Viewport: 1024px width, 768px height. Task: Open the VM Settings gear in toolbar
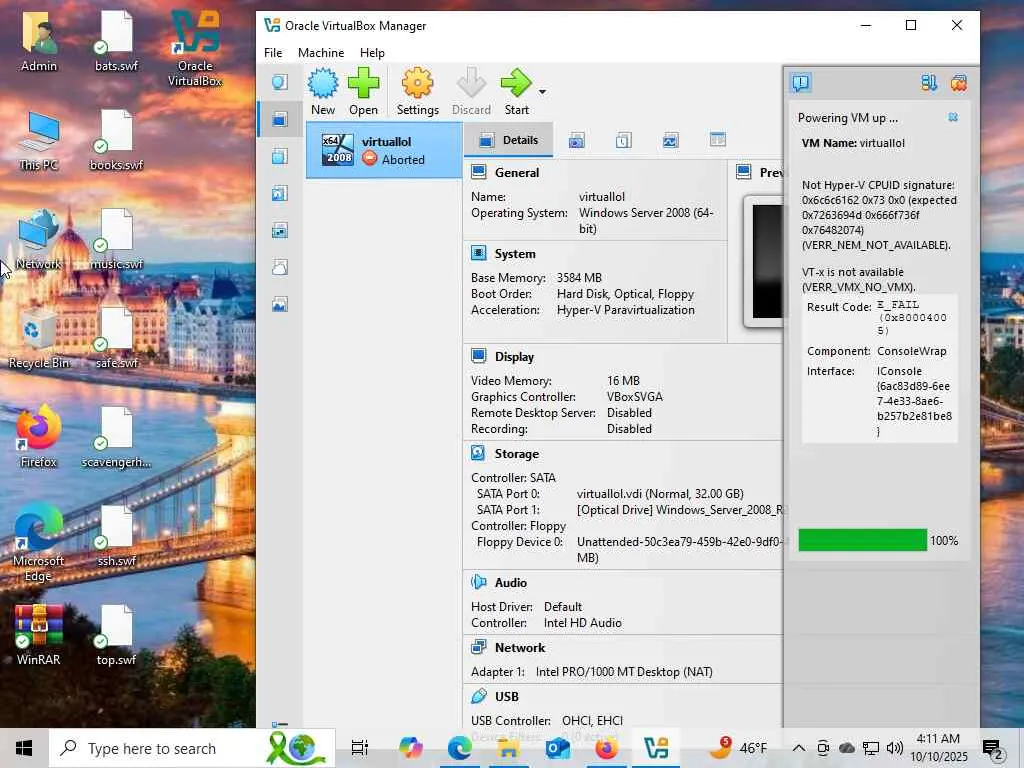(417, 92)
